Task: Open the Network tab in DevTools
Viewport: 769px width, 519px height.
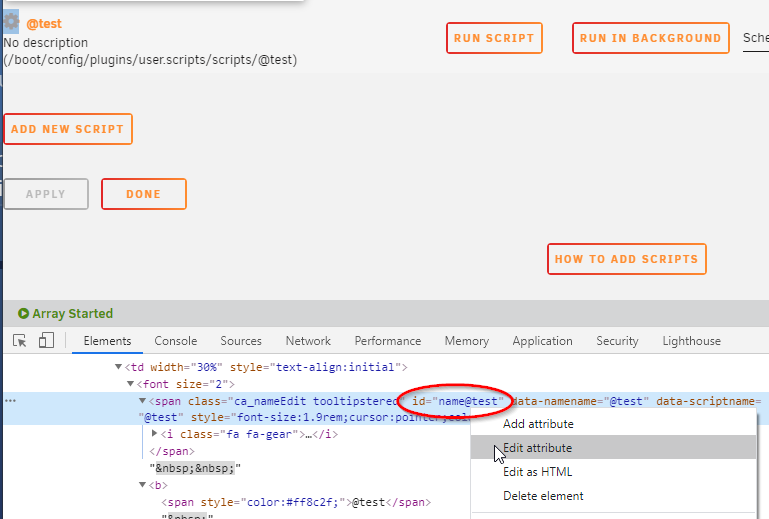Action: tap(308, 340)
